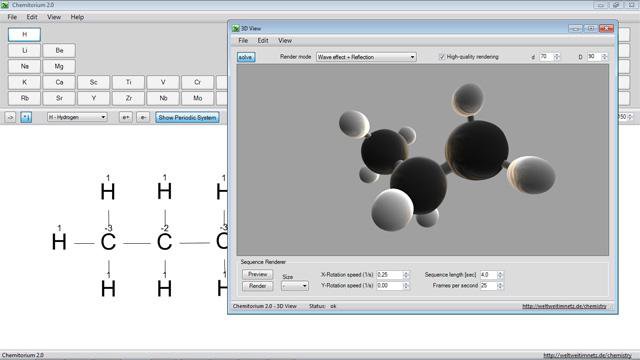Open chemistry link in main window status bar
The width and height of the screenshot is (640, 360).
tap(587, 356)
